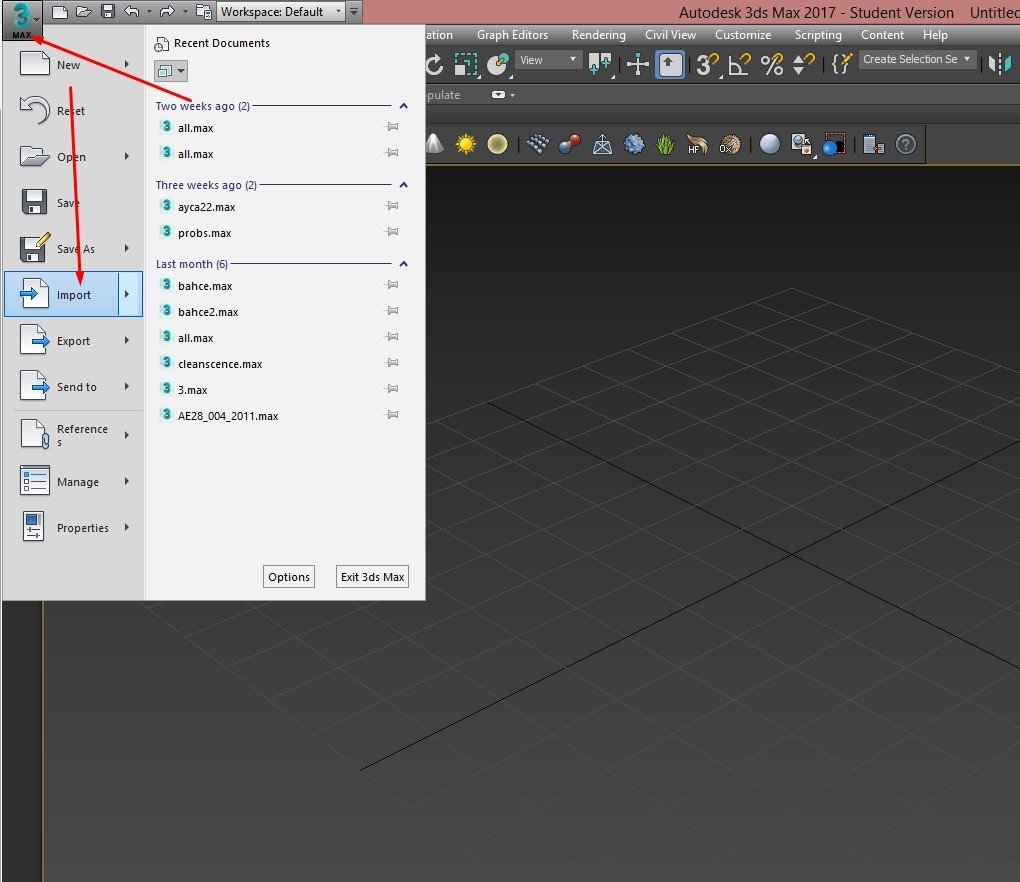Click Undo arrow in quick access toolbar
1020x882 pixels.
131,12
